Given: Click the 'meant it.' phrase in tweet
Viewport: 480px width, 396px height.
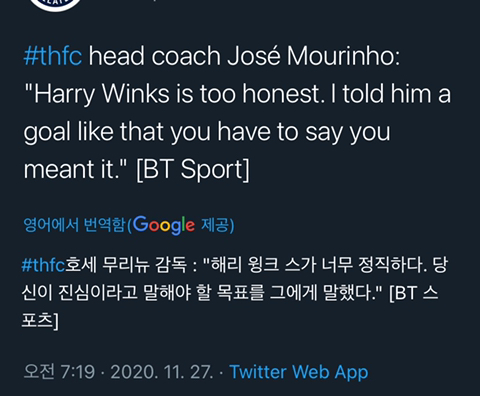Looking at the screenshot, I should coord(73,169).
